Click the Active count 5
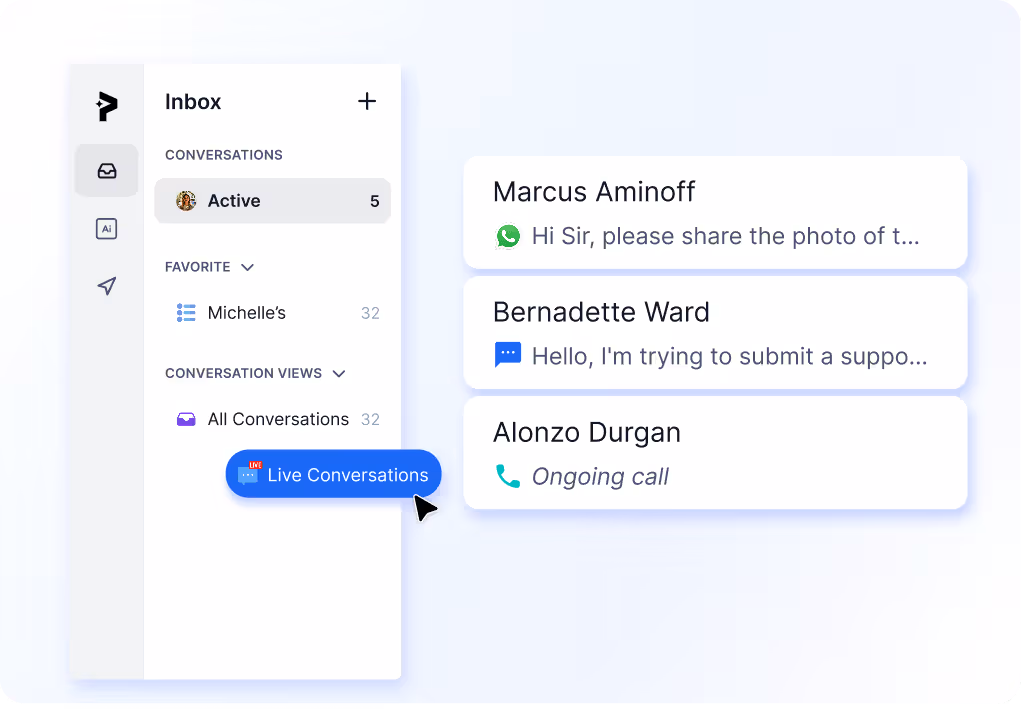This screenshot has height=709, width=1034. (375, 201)
